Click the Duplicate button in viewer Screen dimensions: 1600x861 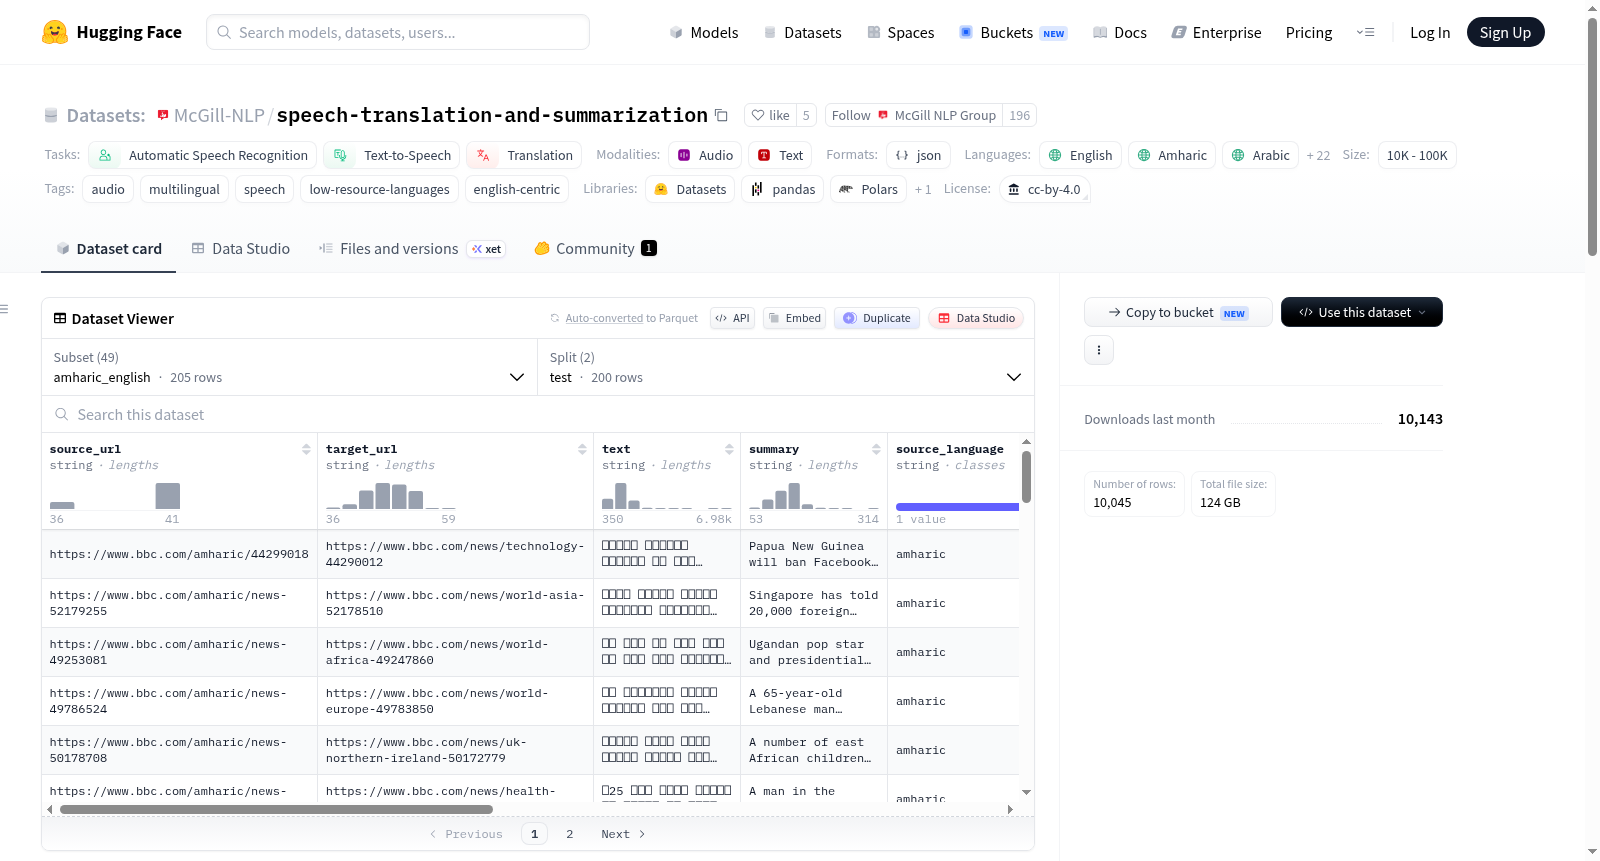tap(877, 318)
